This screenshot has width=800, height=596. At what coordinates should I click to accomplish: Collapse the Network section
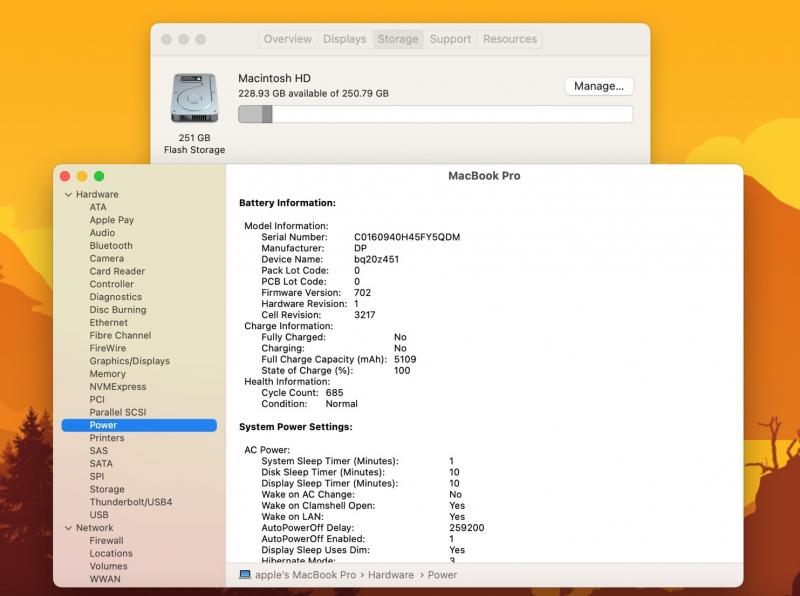tap(68, 528)
